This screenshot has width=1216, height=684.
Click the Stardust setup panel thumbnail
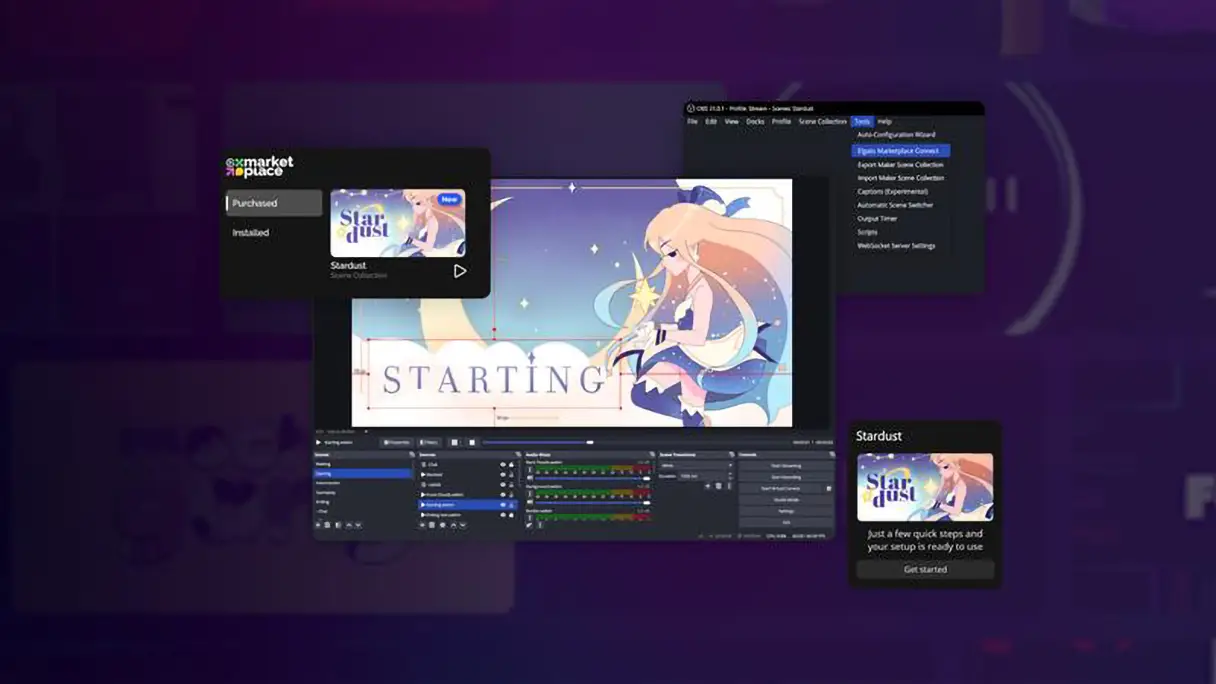[925, 487]
